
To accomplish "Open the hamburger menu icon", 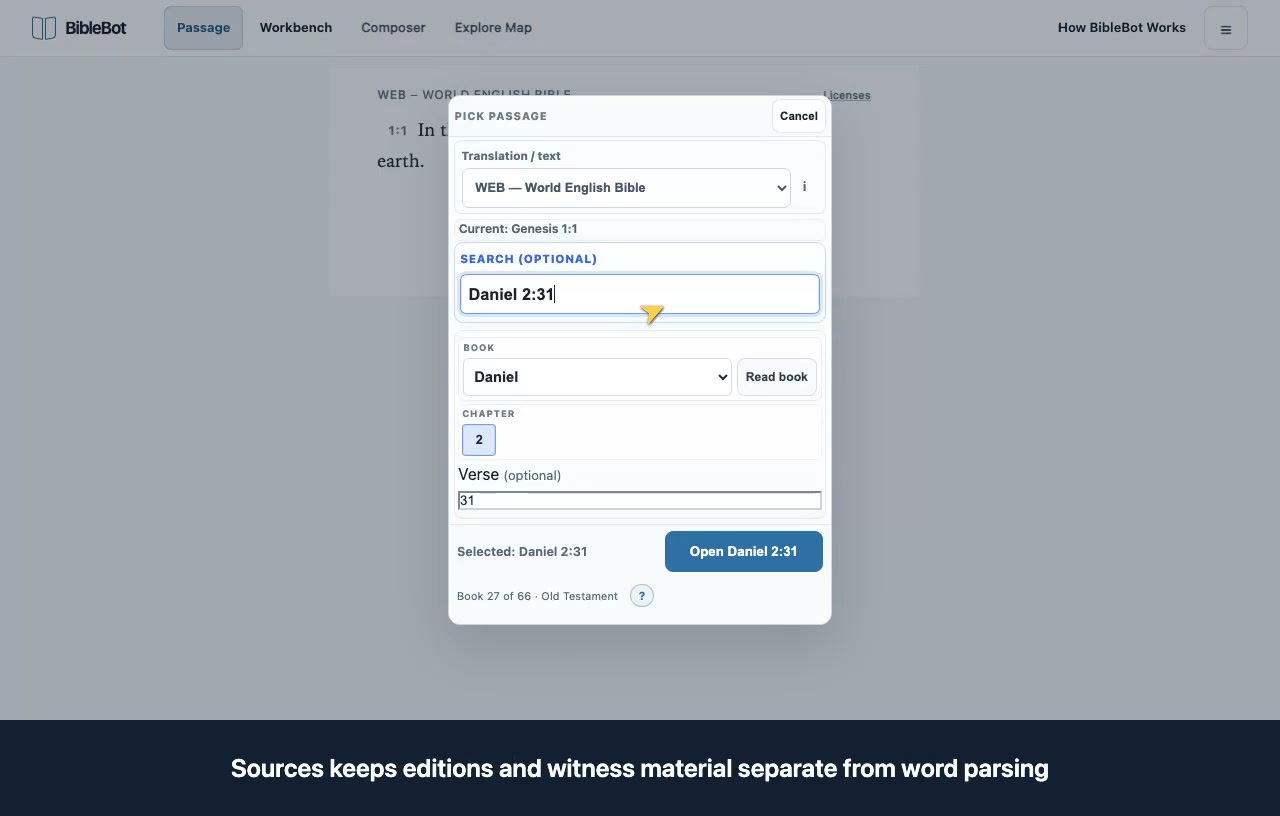I will (1226, 28).
